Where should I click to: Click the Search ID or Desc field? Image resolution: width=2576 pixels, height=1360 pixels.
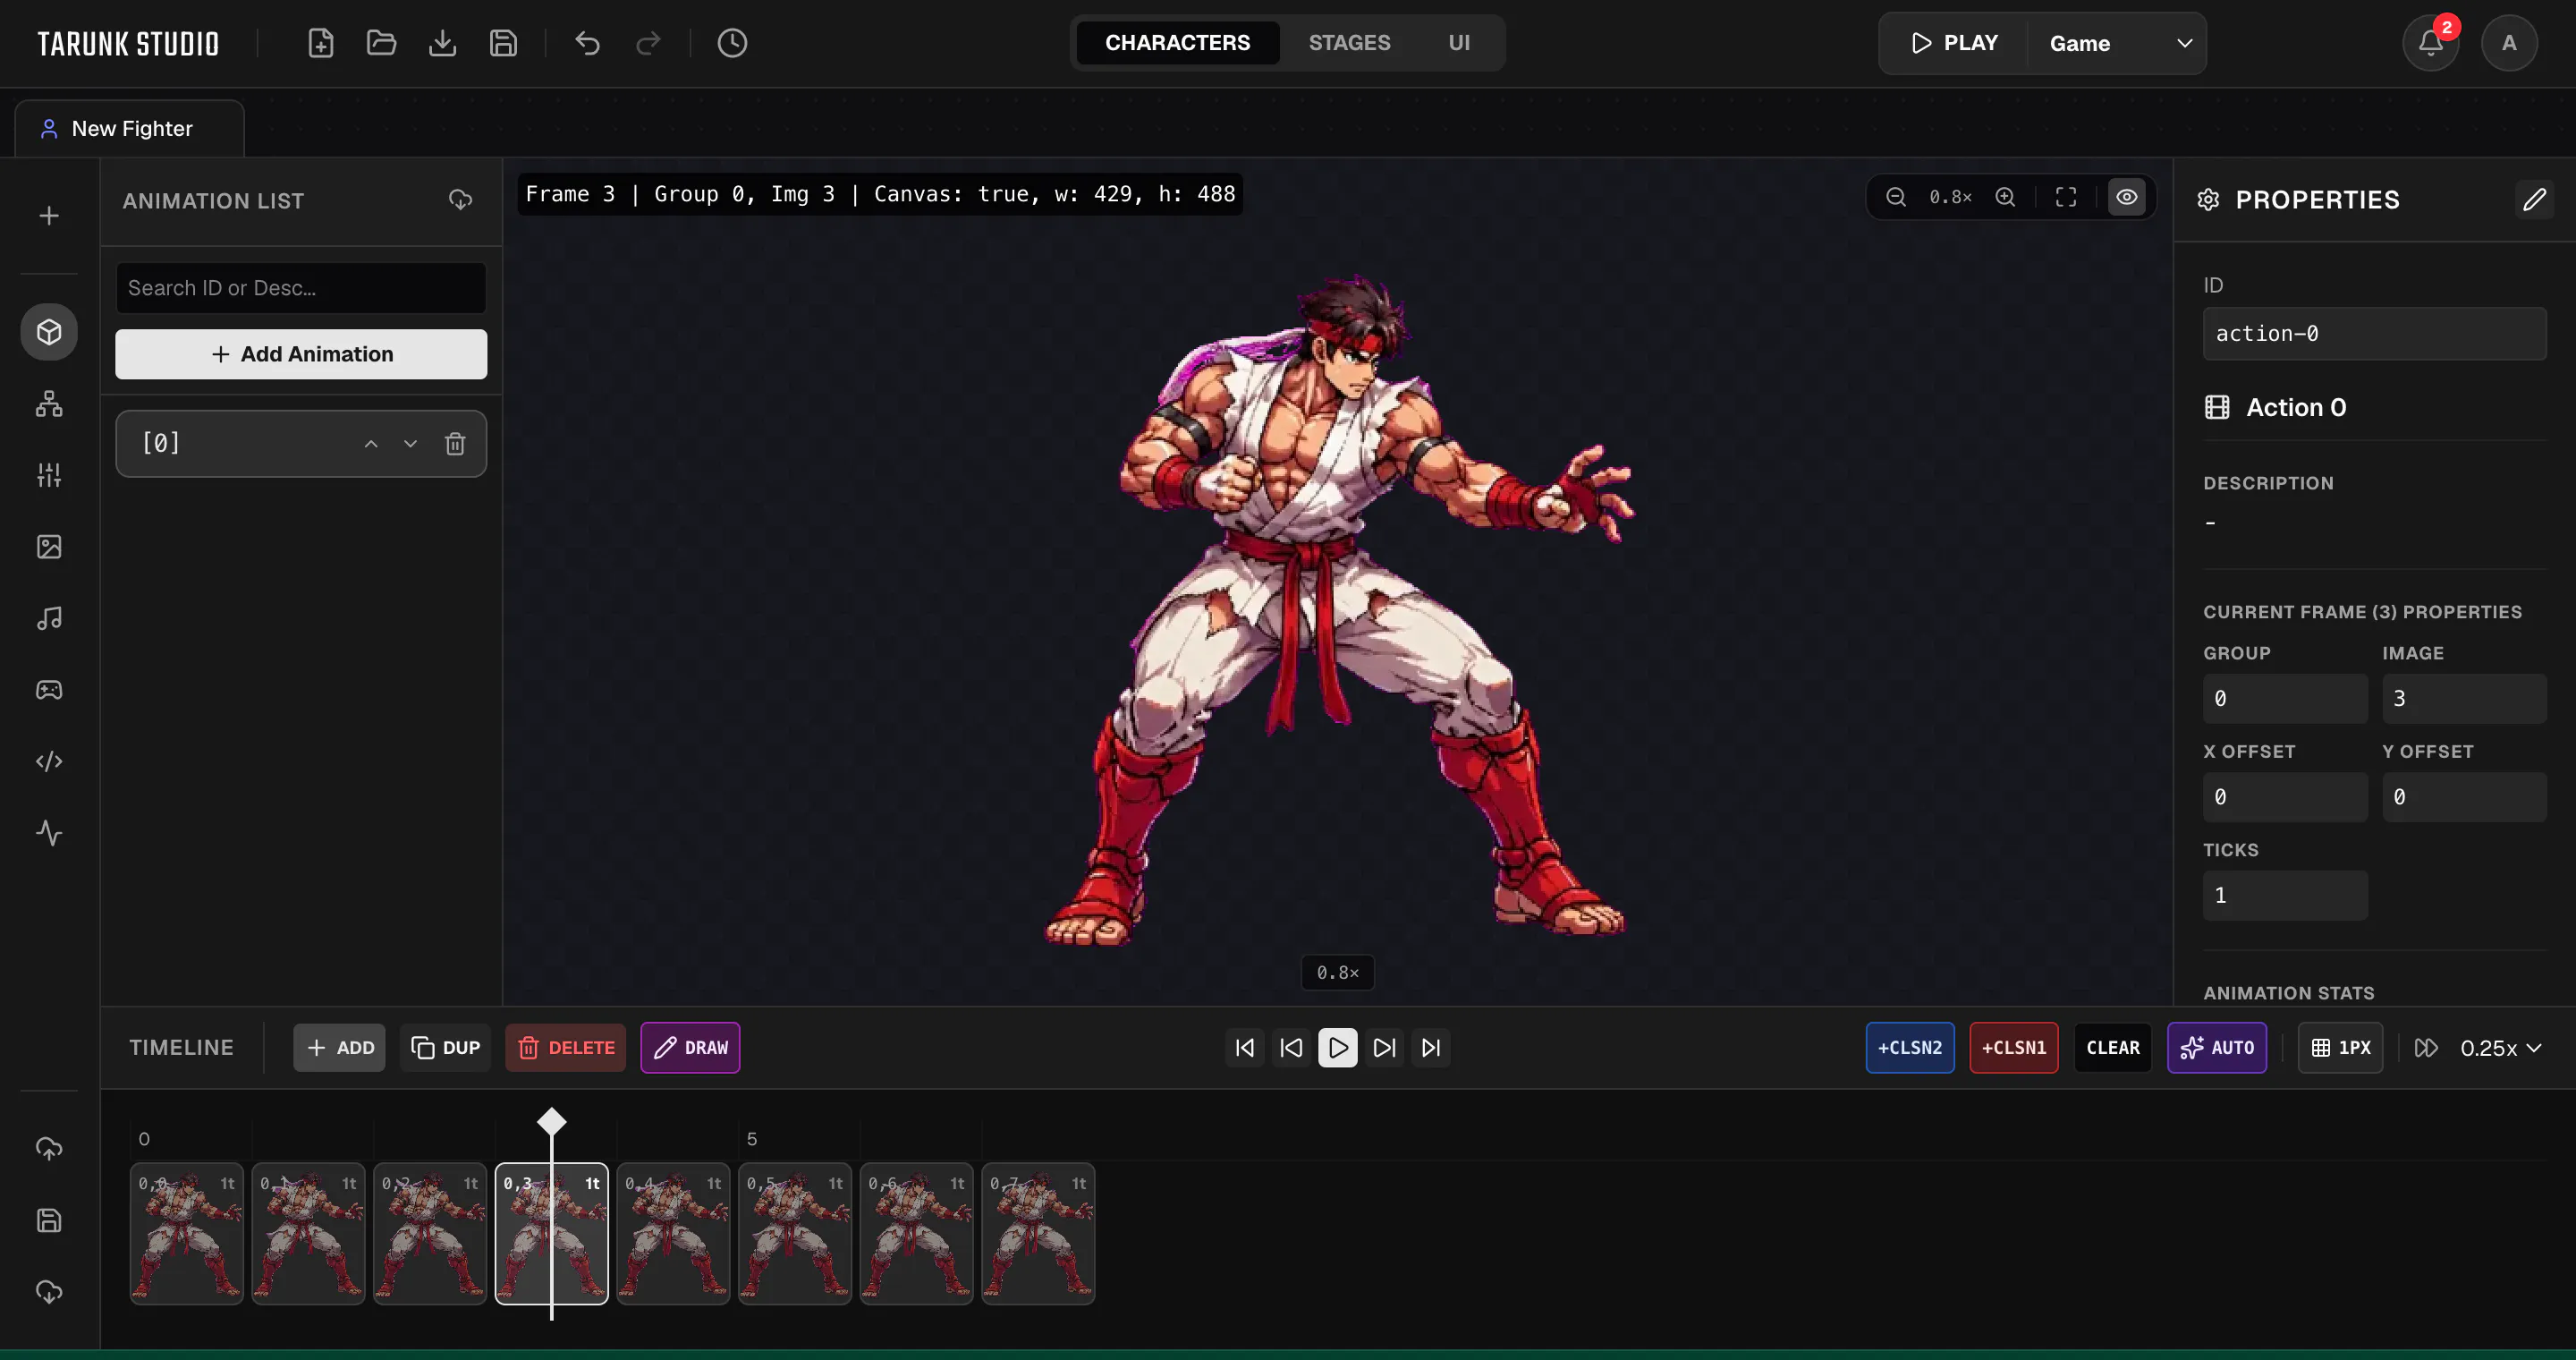pyautogui.click(x=301, y=288)
